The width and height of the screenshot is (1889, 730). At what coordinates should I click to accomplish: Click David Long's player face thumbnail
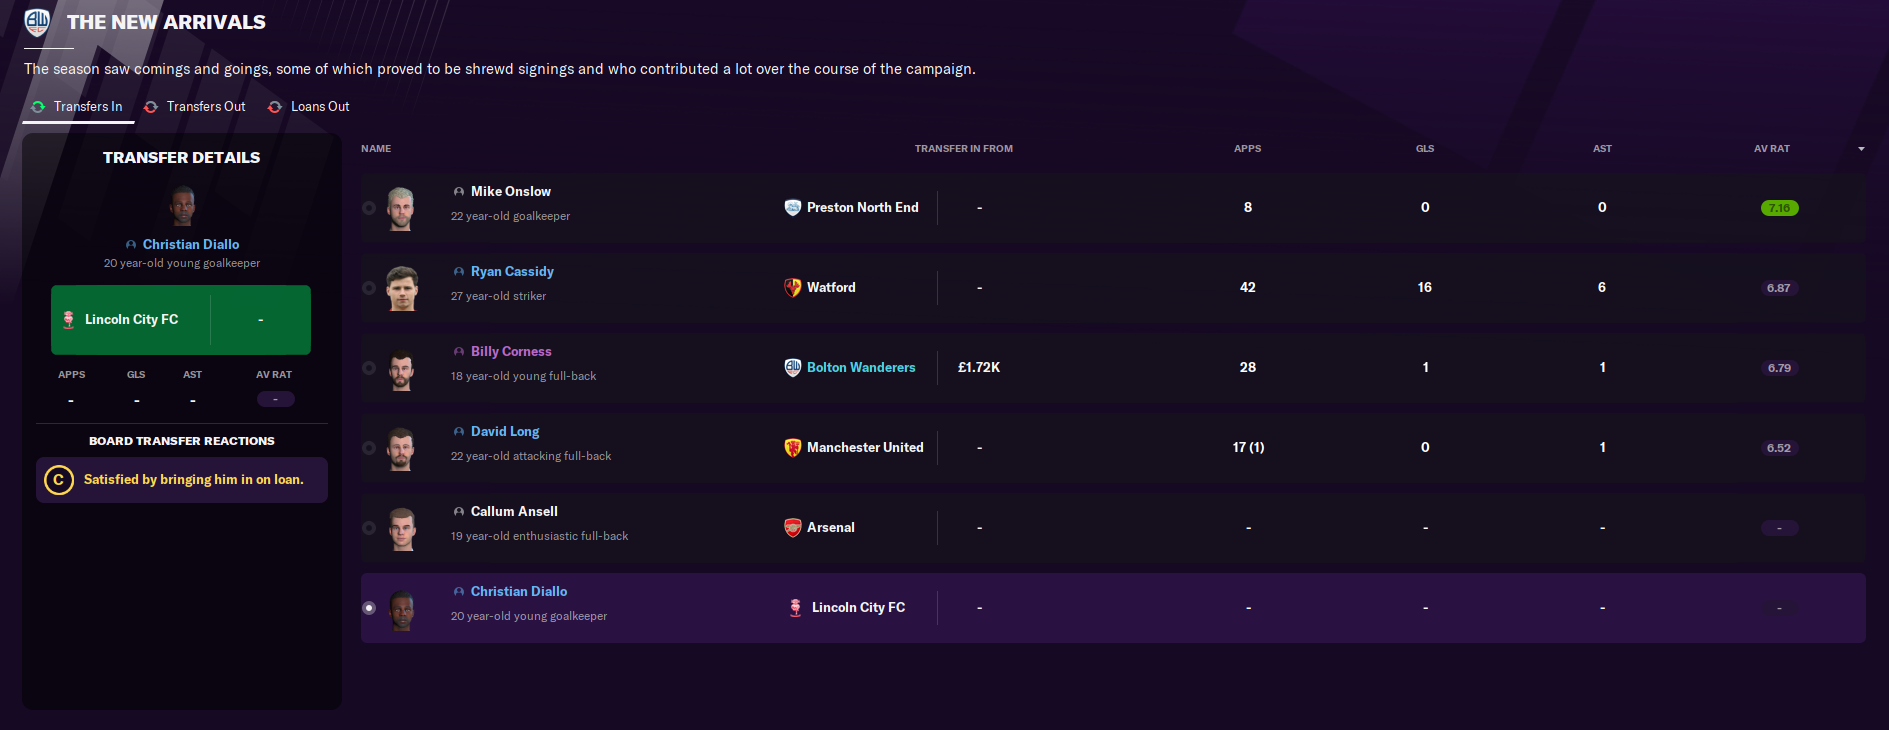click(x=402, y=449)
